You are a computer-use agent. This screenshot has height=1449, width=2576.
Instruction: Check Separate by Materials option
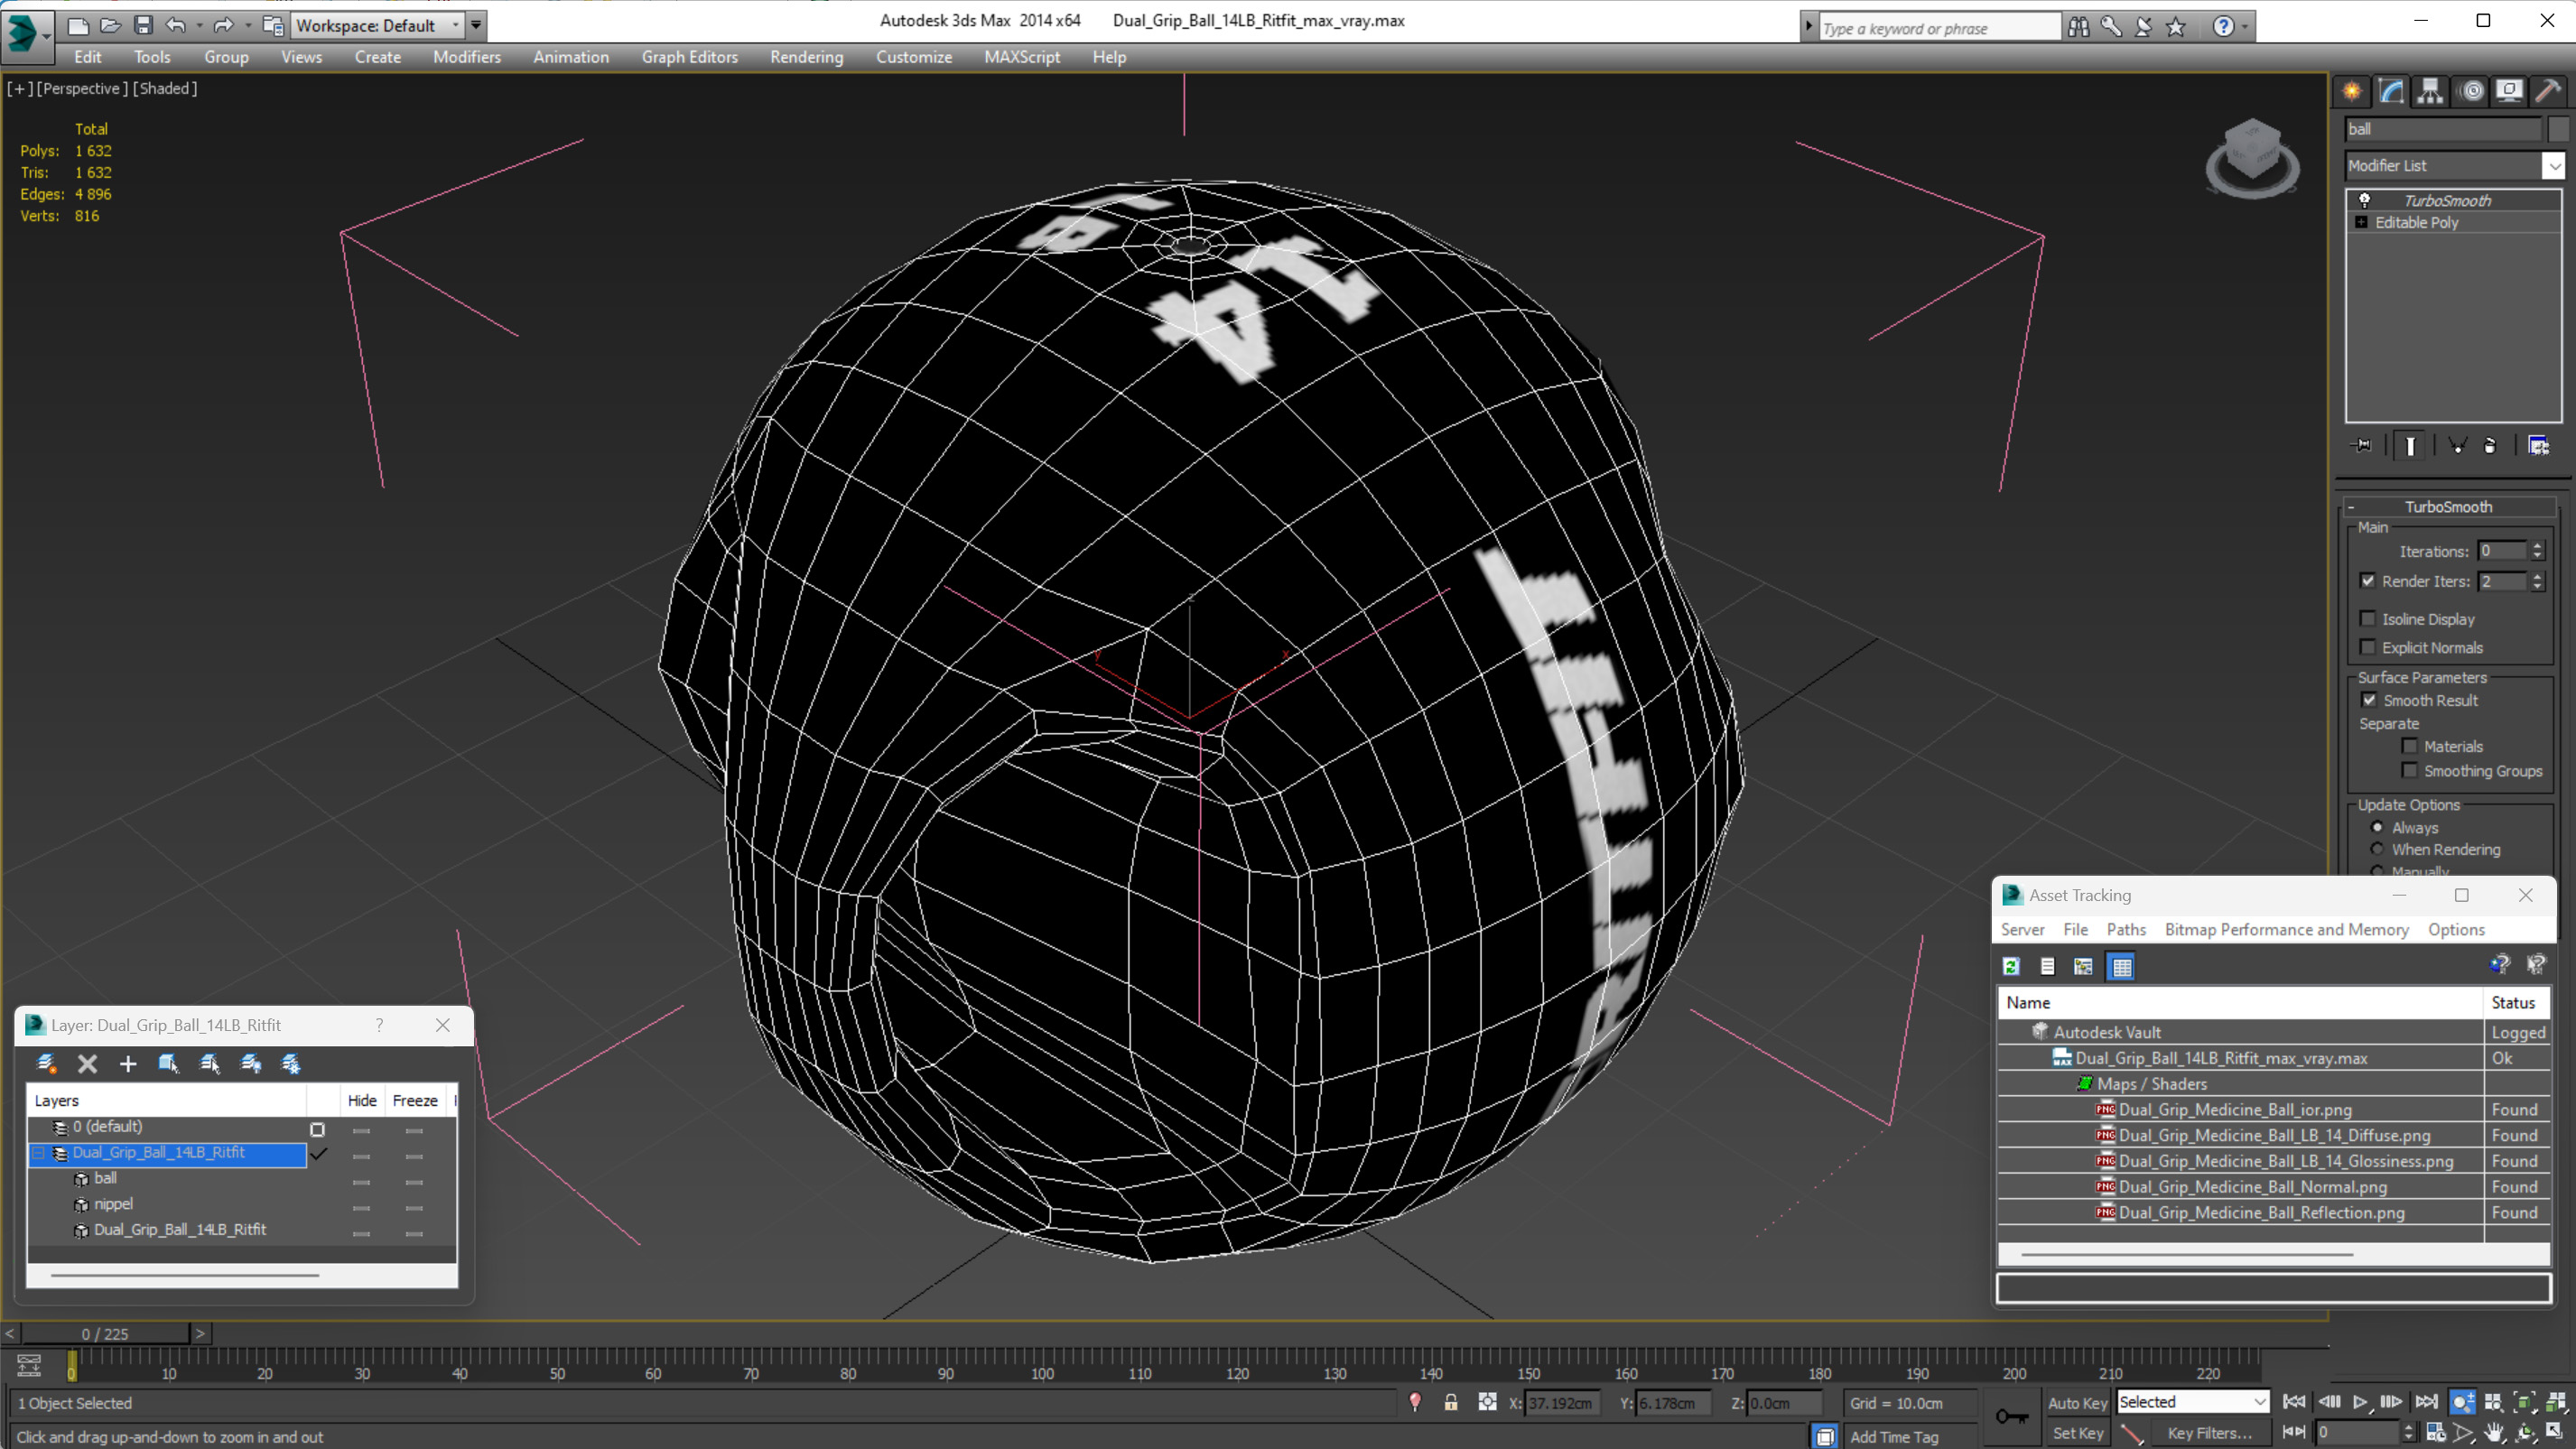[2409, 745]
